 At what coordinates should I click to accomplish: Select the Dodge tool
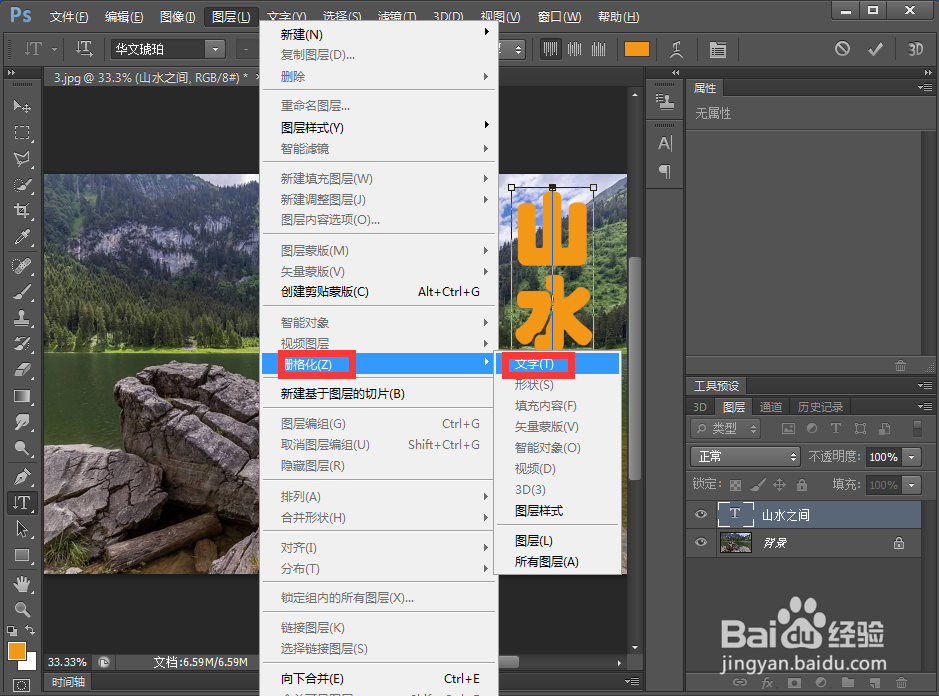point(22,448)
